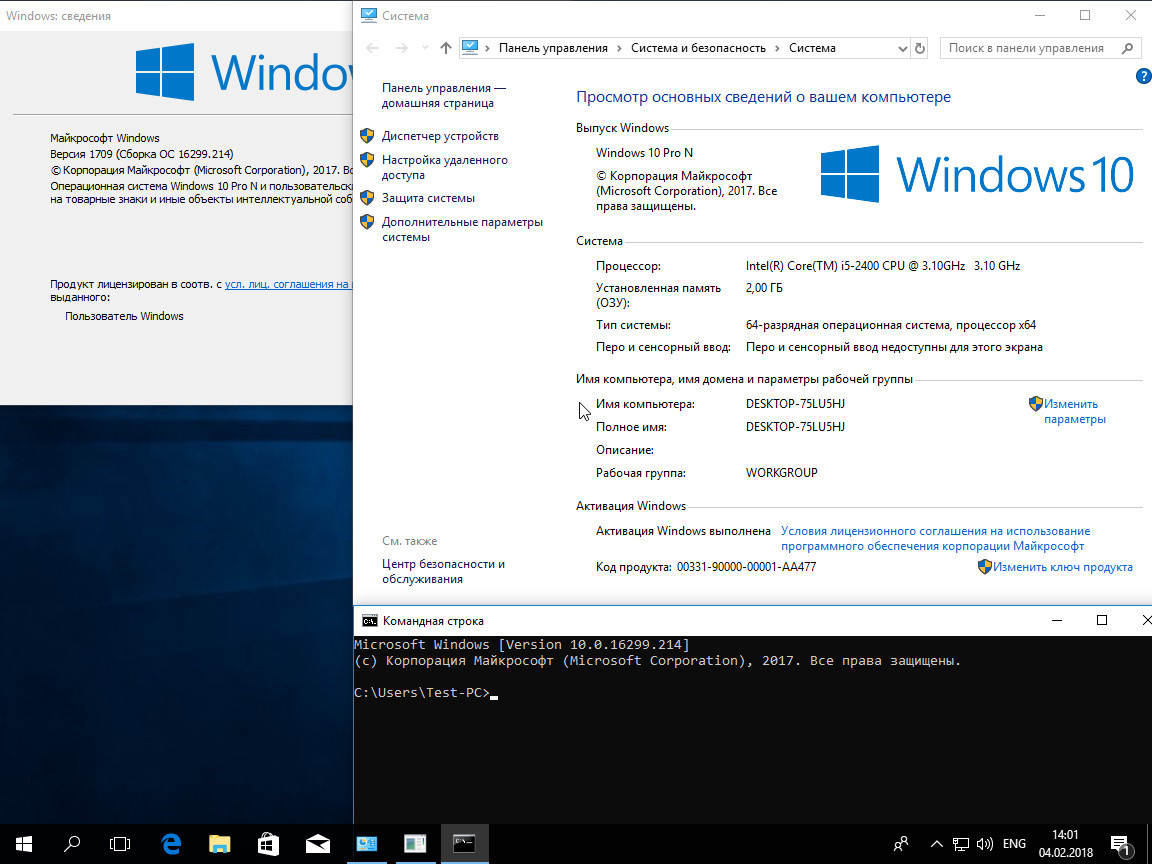Click "Изменить параметры" for computer name

tap(1073, 411)
